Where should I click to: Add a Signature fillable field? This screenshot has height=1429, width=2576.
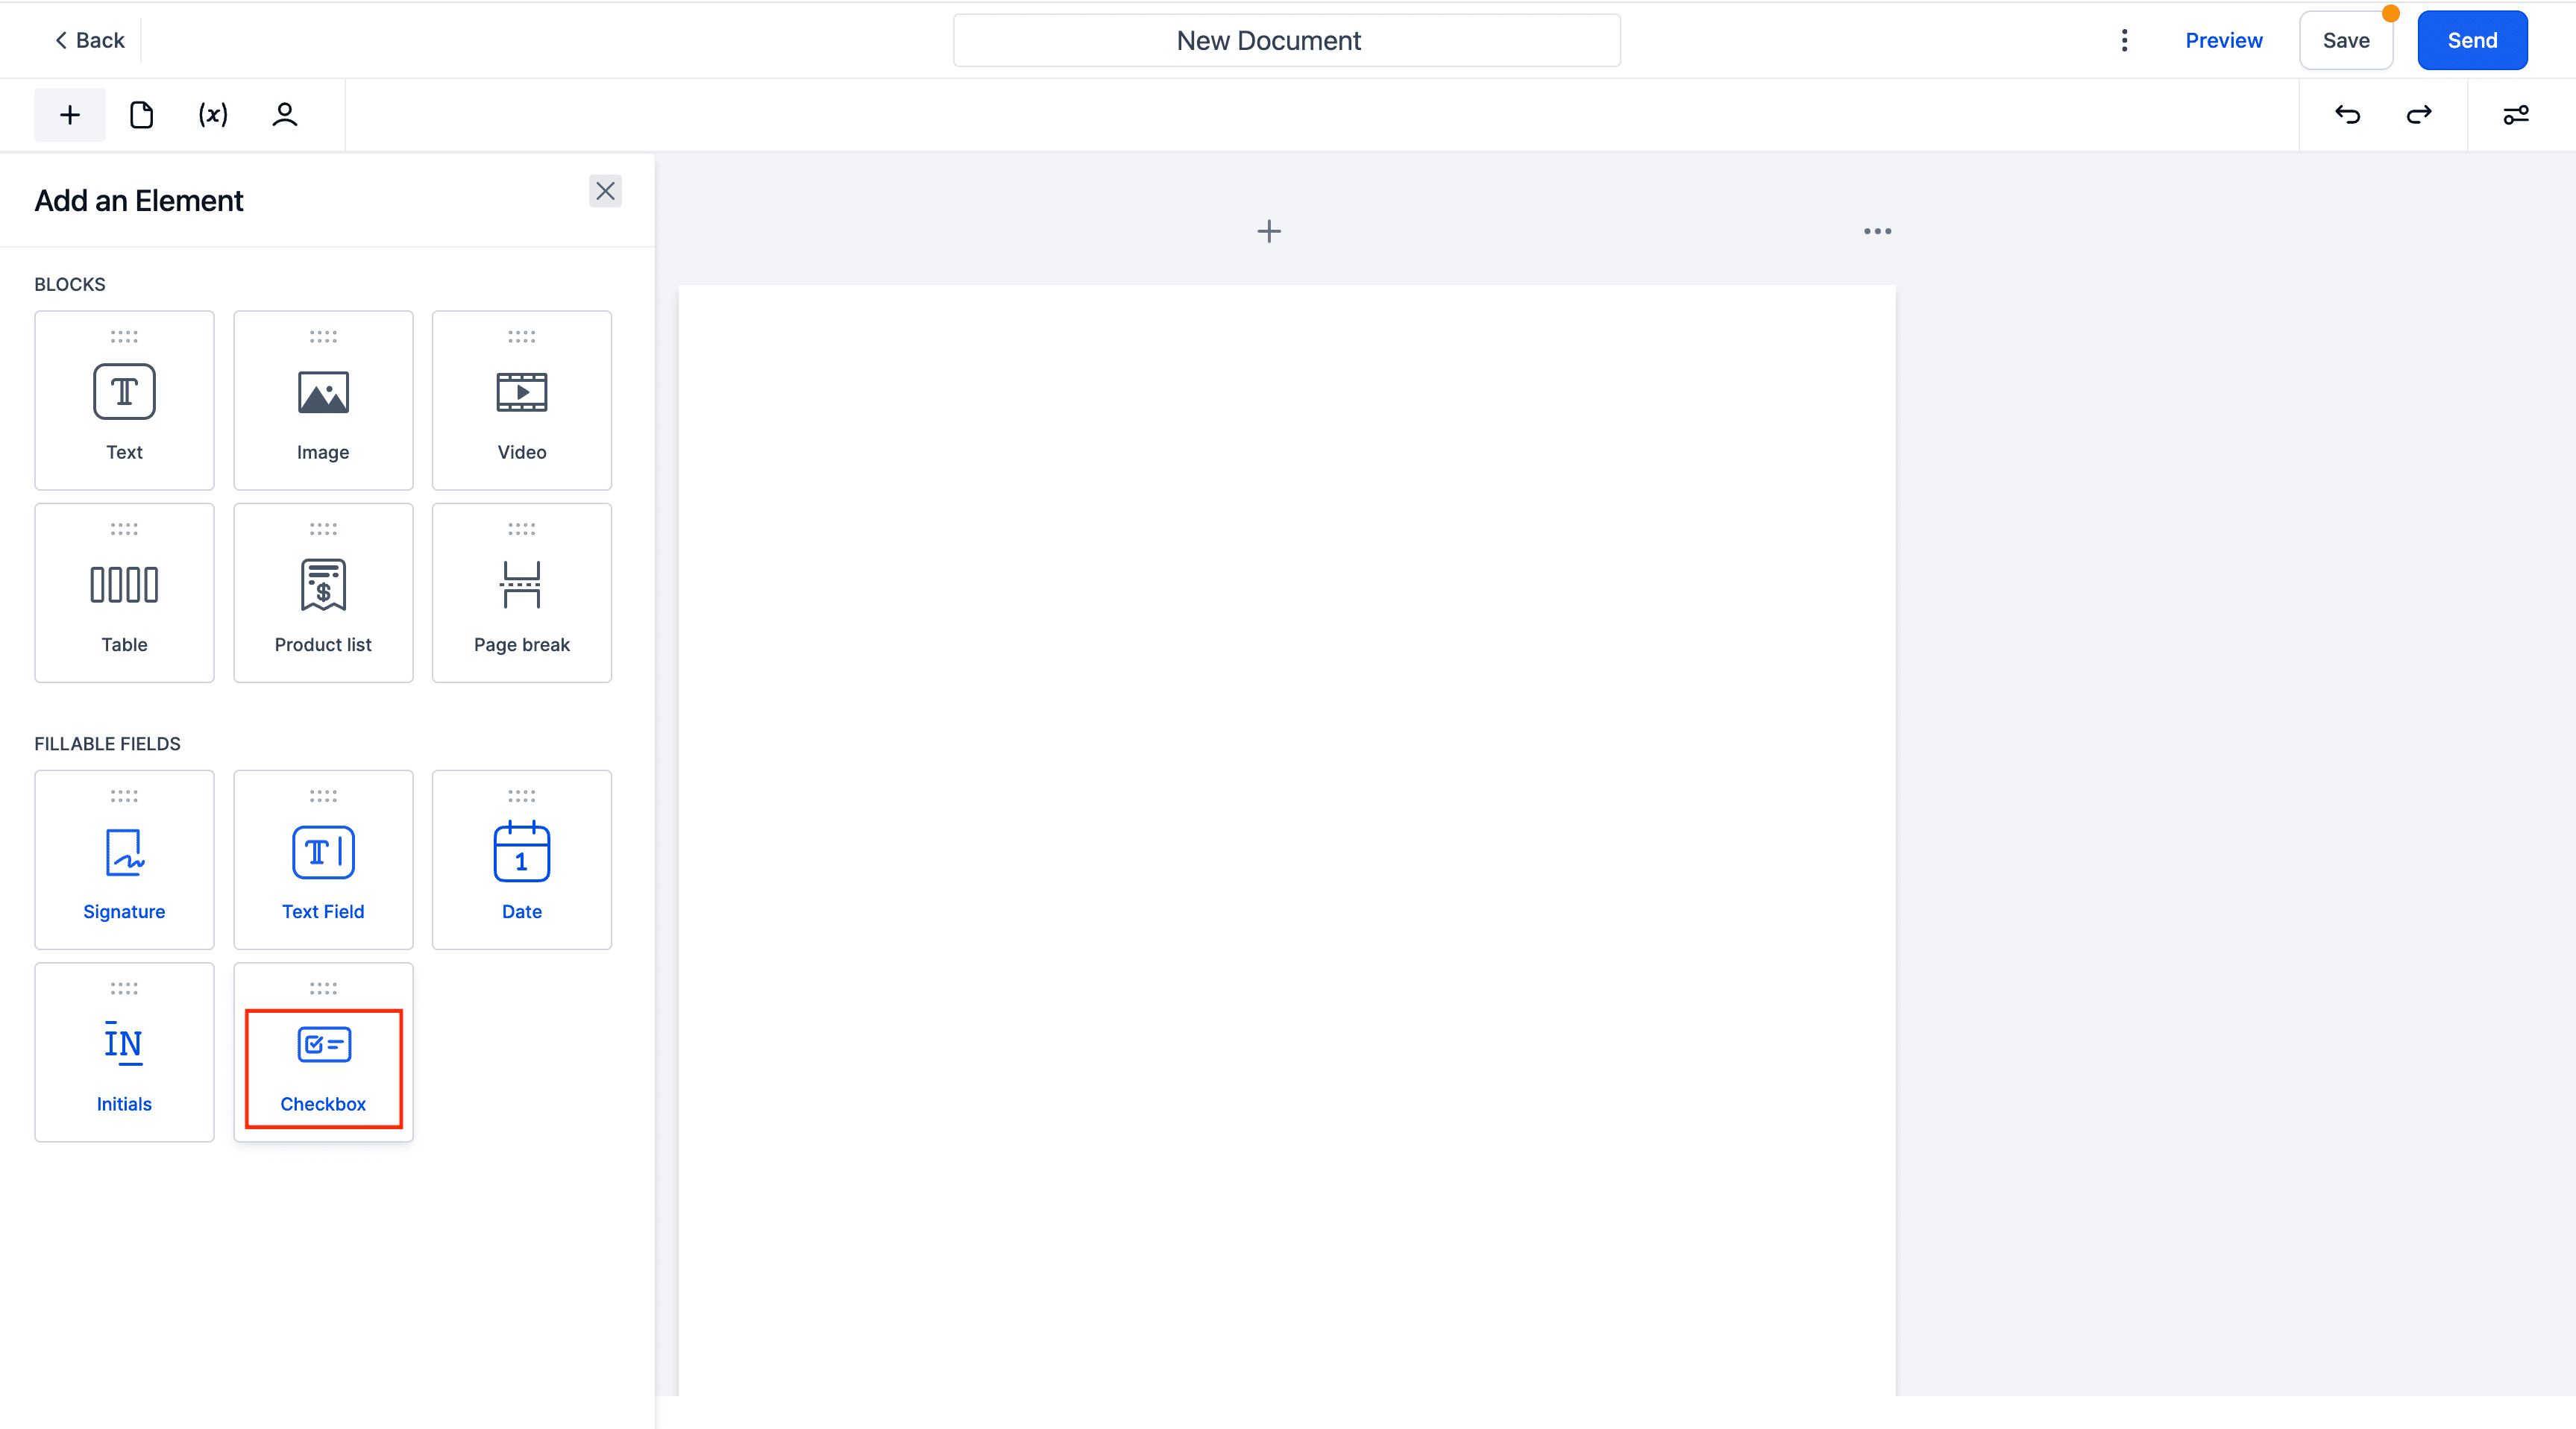[124, 860]
